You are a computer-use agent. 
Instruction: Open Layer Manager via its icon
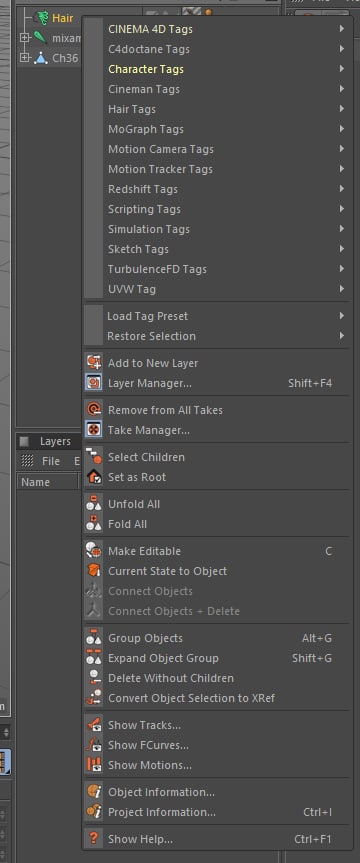point(94,383)
